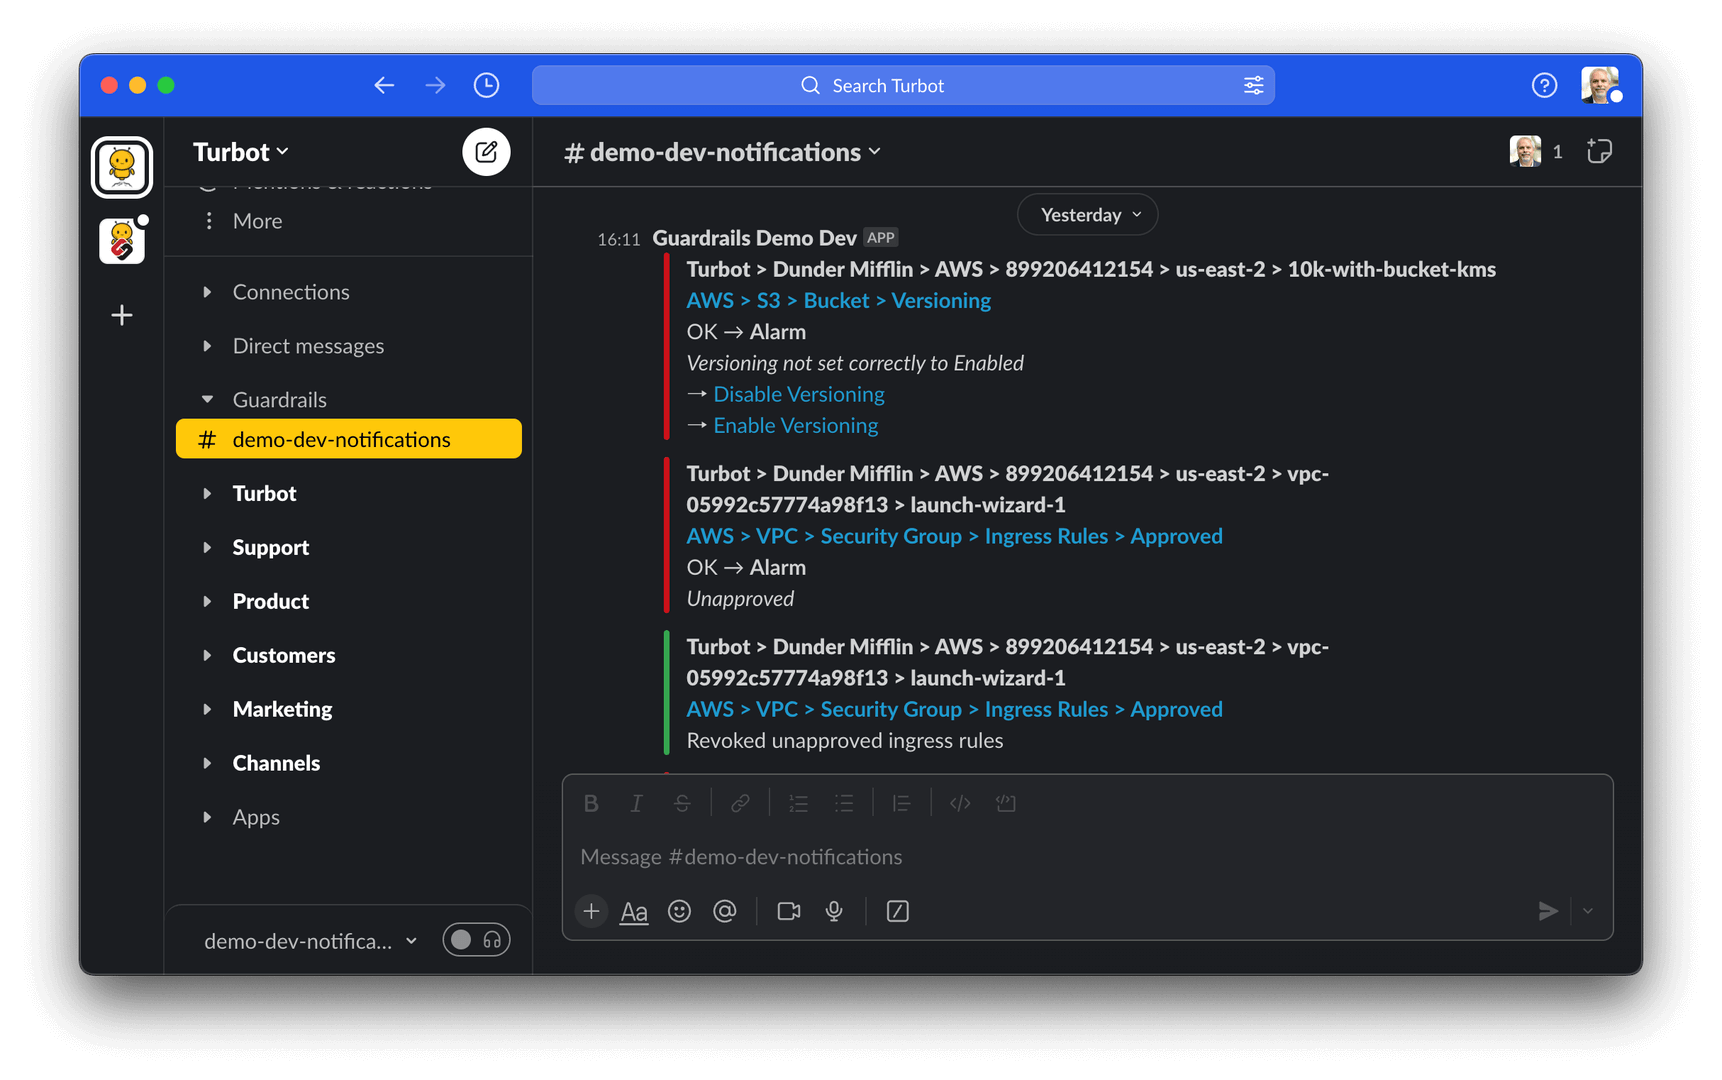Open demo-dev-notifications channel details dropdown

point(723,152)
